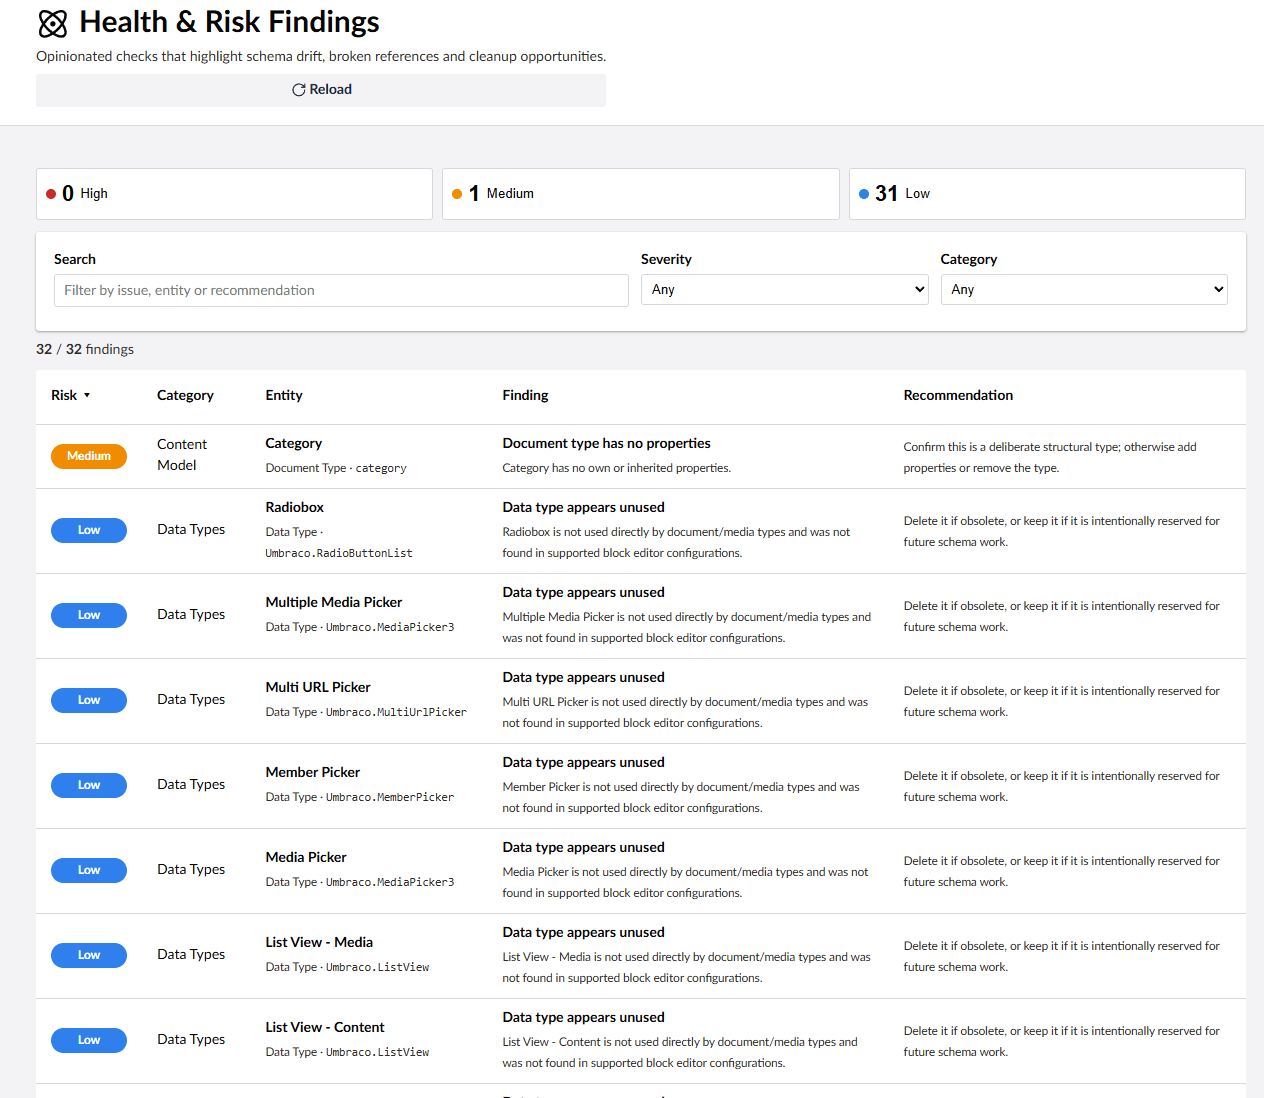The image size is (1264, 1098).
Task: Select the Member Picker entity name
Action: click(x=313, y=773)
